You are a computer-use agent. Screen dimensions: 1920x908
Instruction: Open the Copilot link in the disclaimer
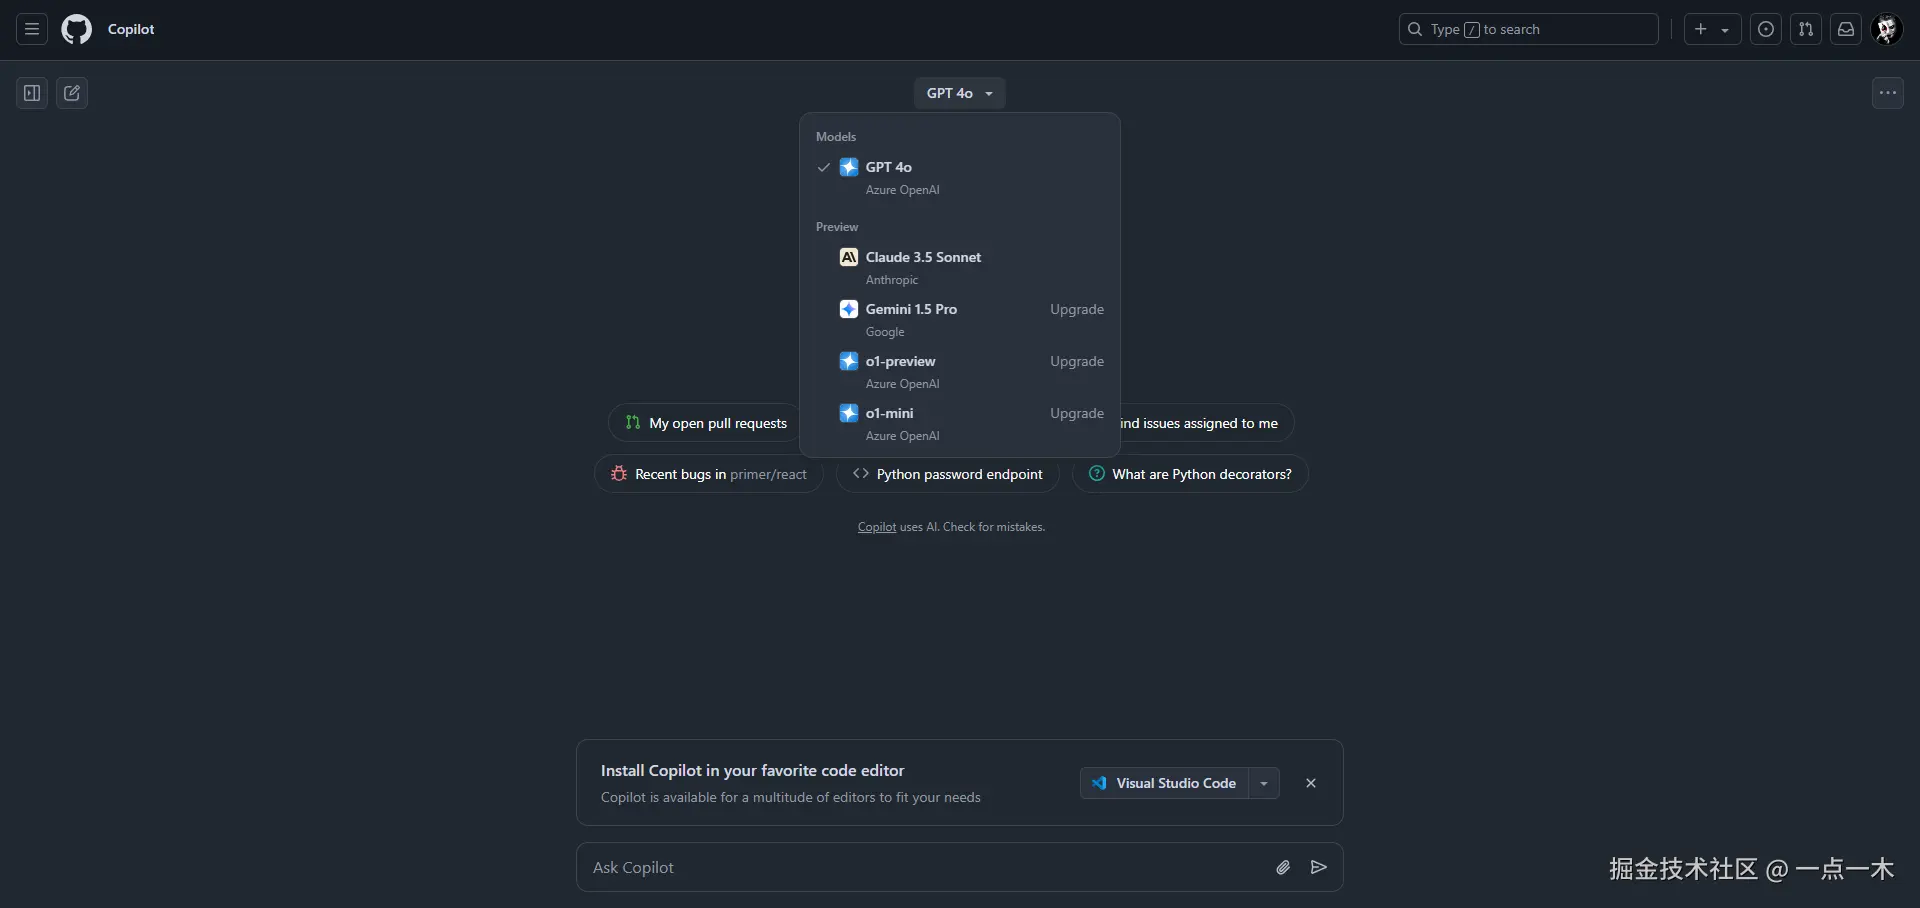pyautogui.click(x=877, y=527)
